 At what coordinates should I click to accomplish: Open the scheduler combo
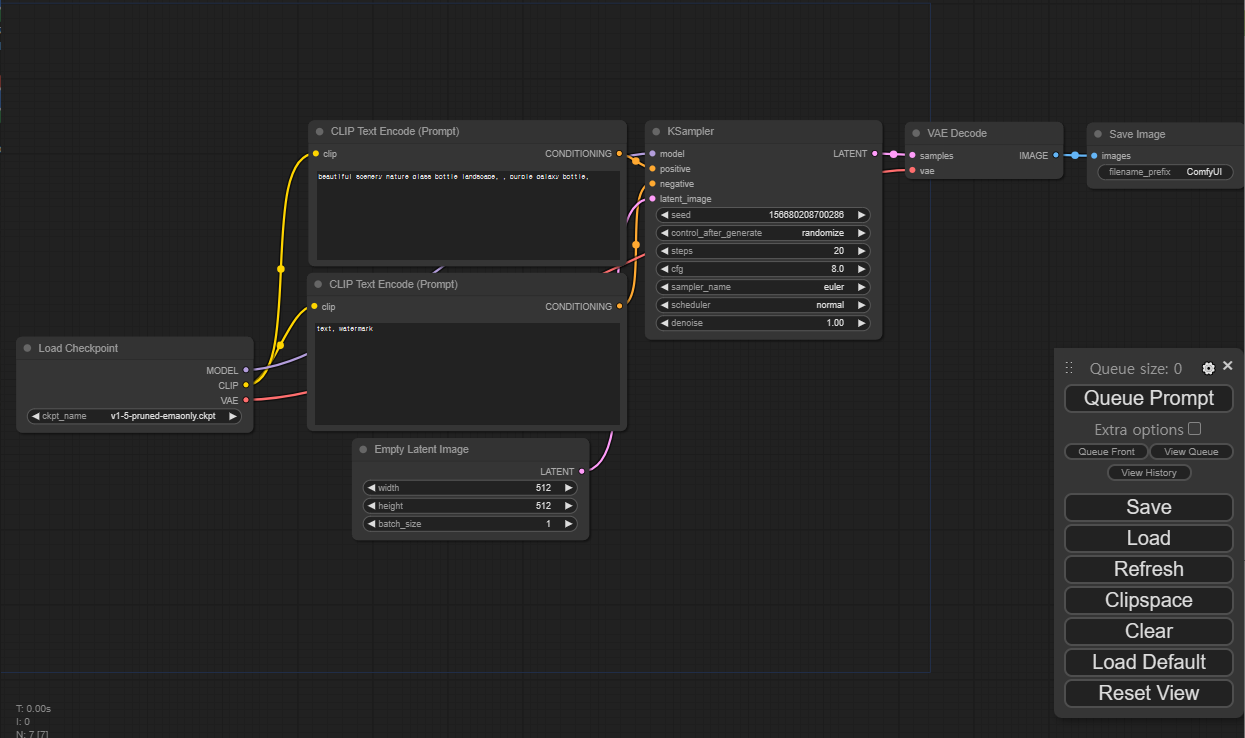coord(763,305)
